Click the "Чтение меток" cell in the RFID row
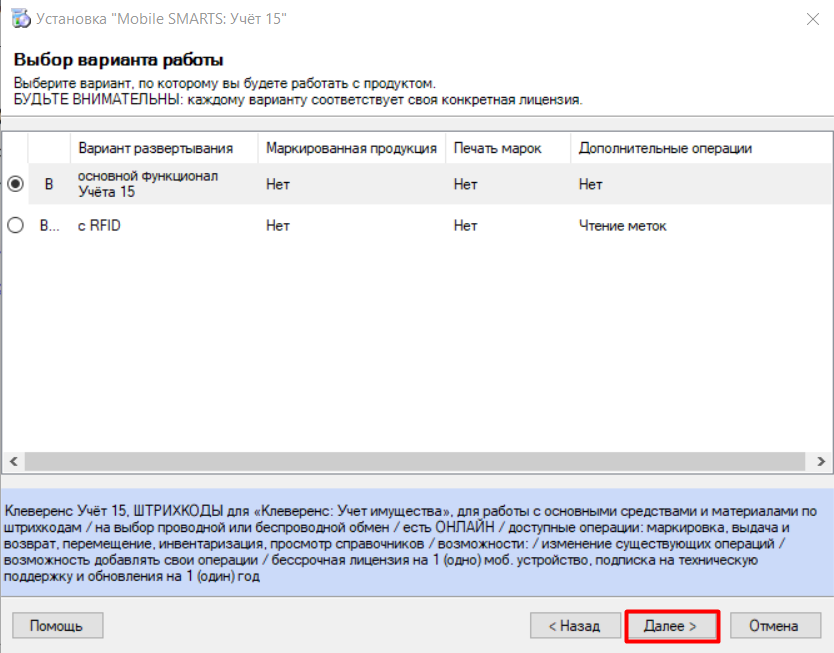Image resolution: width=834 pixels, height=653 pixels. [622, 226]
